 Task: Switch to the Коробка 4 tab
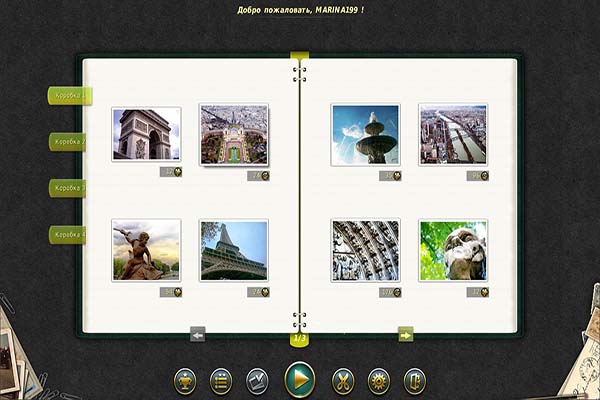[67, 235]
